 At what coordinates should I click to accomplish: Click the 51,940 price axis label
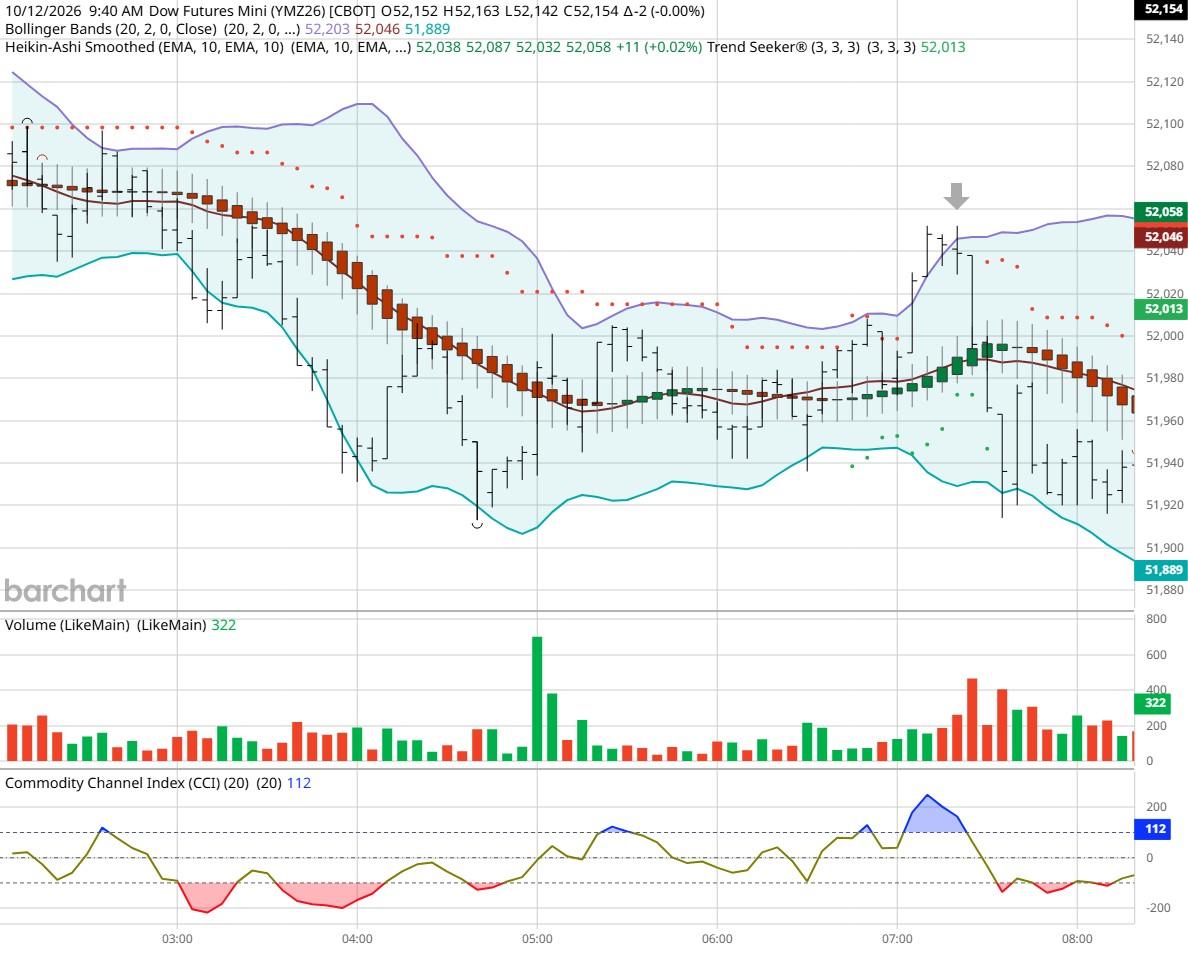1165,463
